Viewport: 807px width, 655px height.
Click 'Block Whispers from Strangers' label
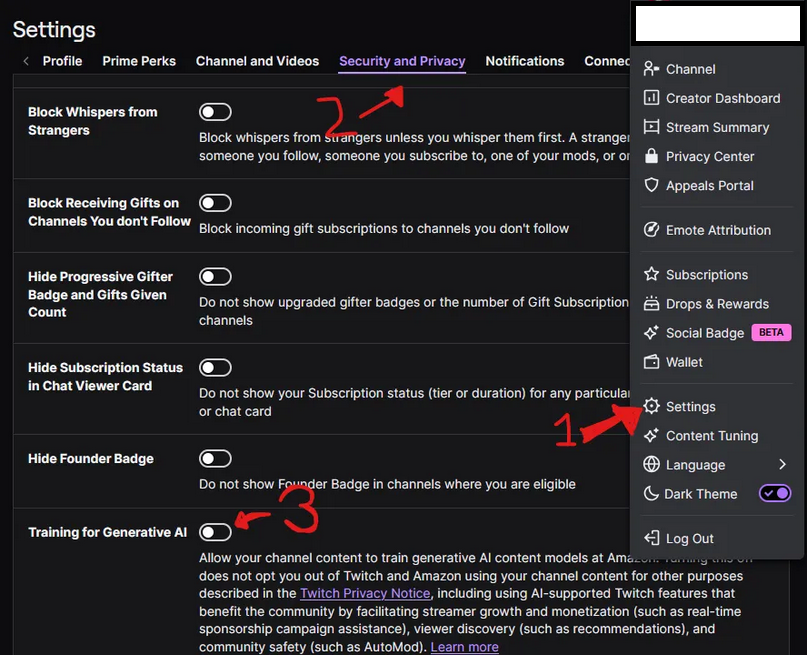tap(93, 121)
